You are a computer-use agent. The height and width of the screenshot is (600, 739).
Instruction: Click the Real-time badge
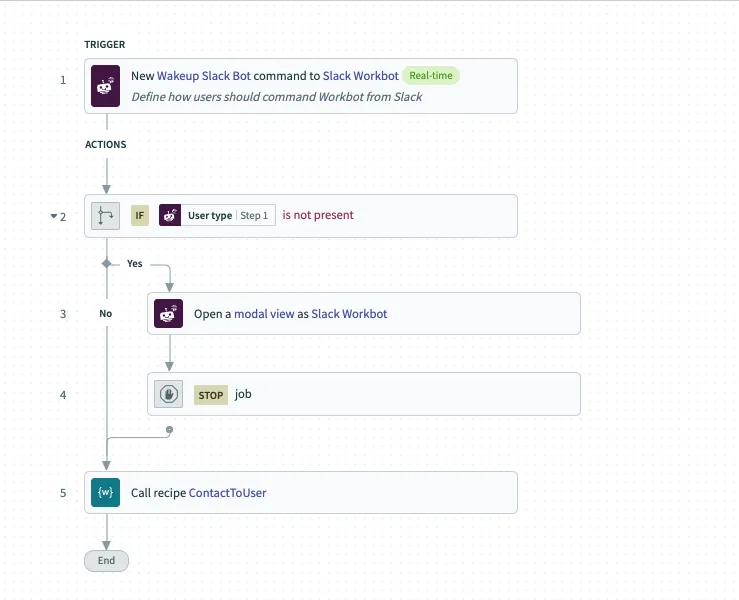[x=431, y=75]
